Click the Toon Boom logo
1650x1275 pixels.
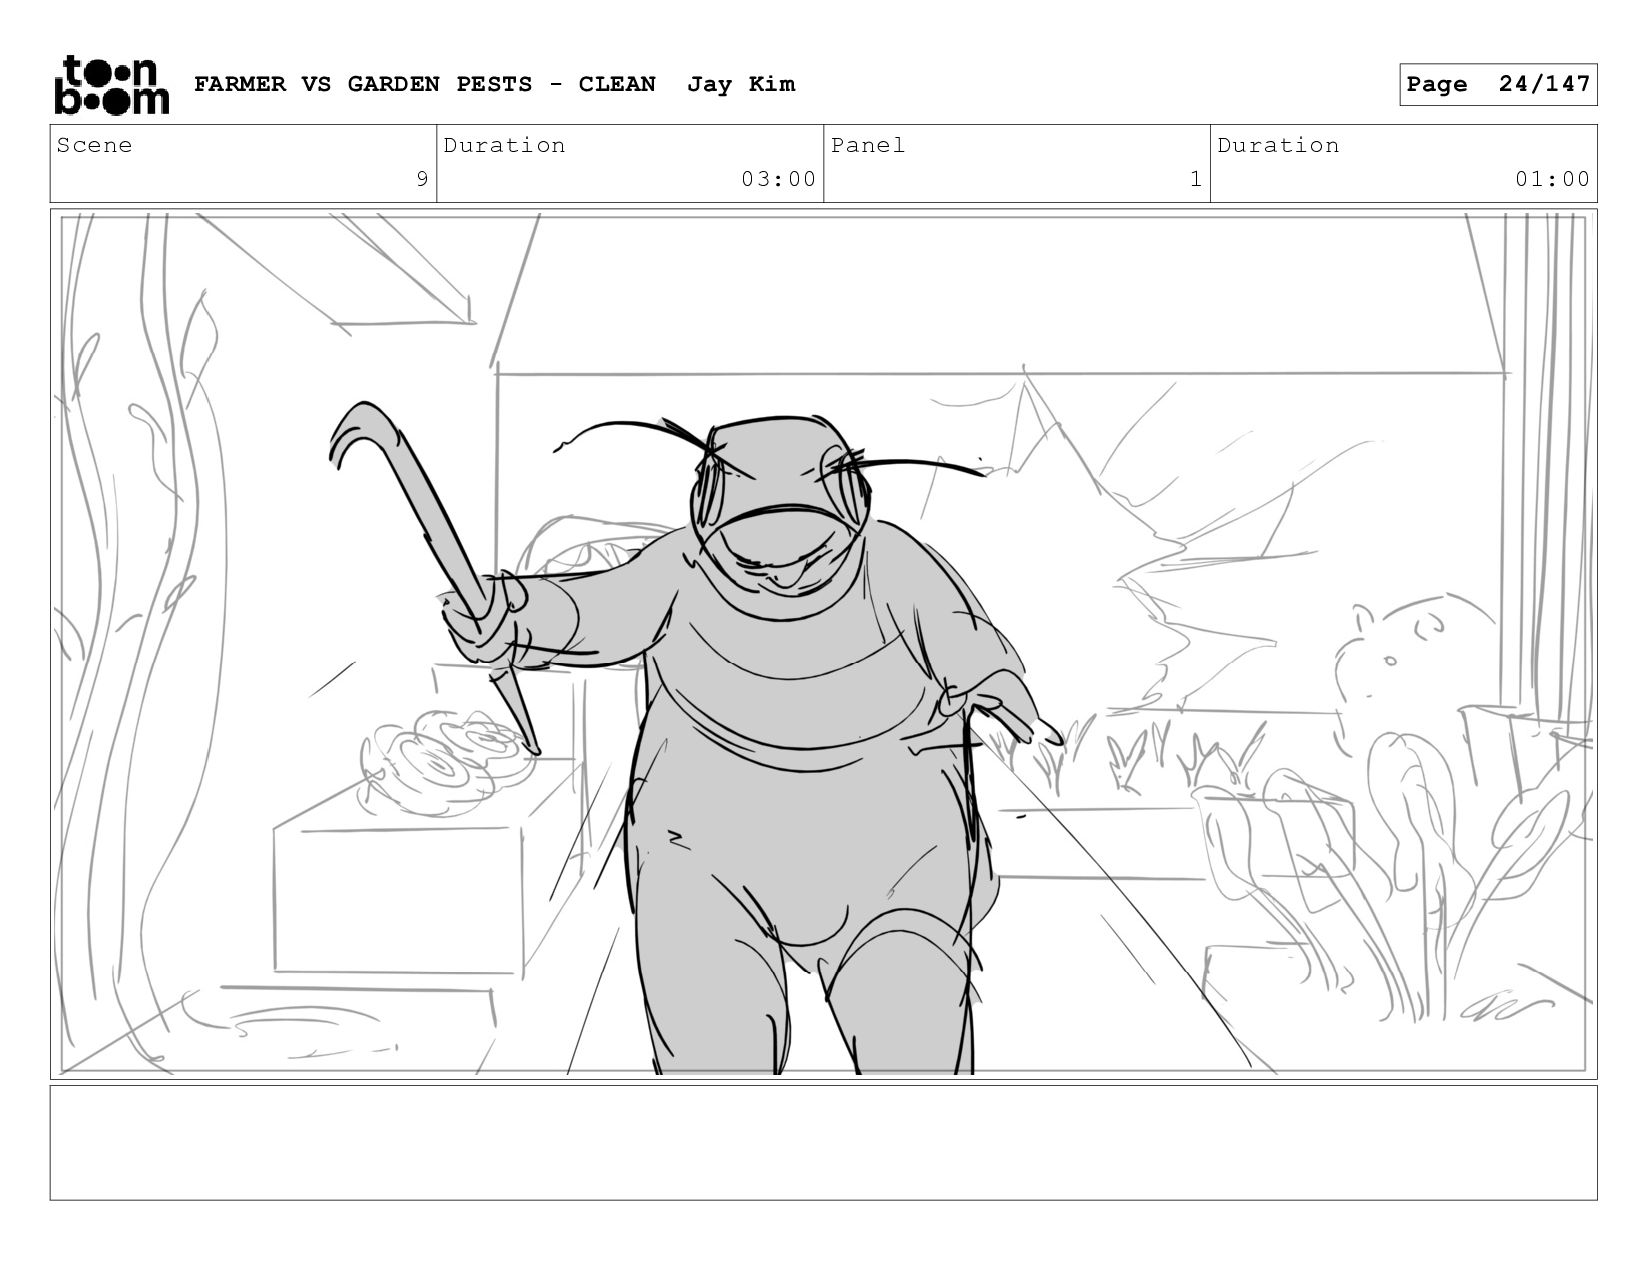pyautogui.click(x=111, y=85)
